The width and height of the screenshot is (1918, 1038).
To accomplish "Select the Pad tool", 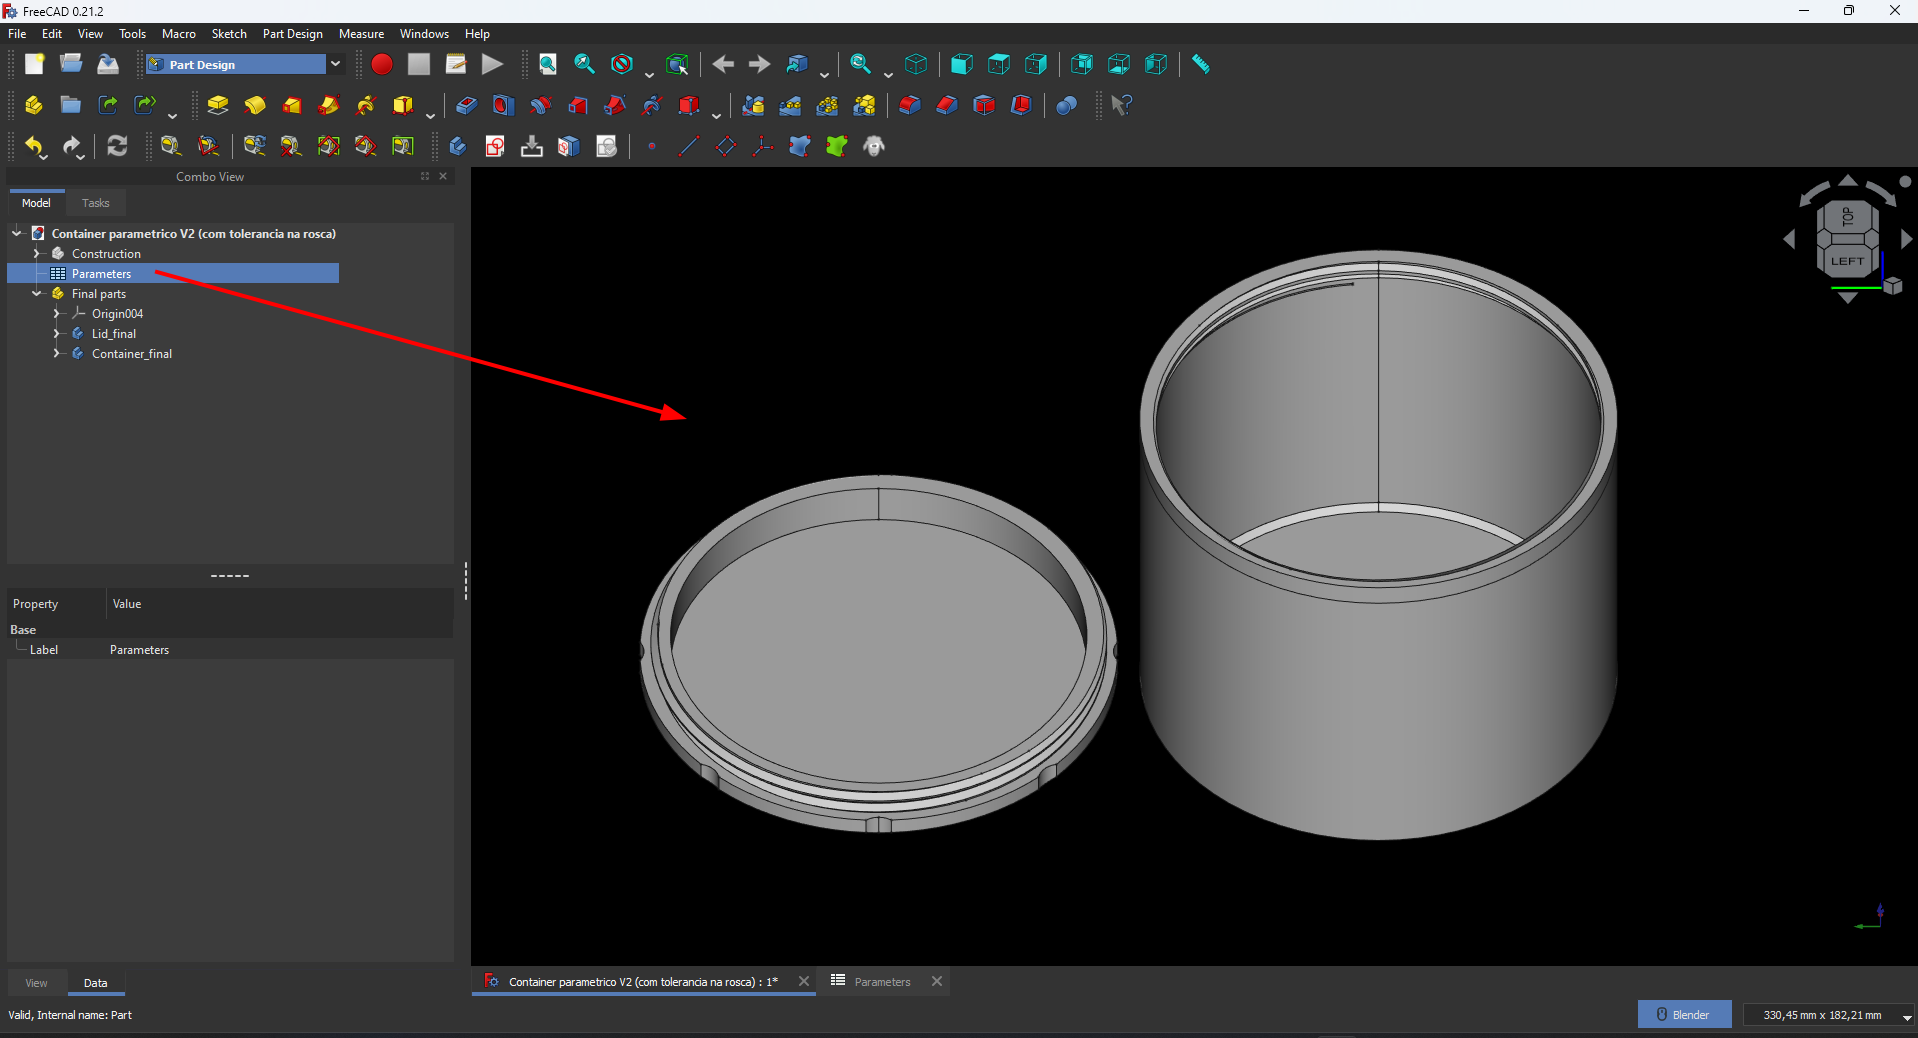I will tap(217, 105).
